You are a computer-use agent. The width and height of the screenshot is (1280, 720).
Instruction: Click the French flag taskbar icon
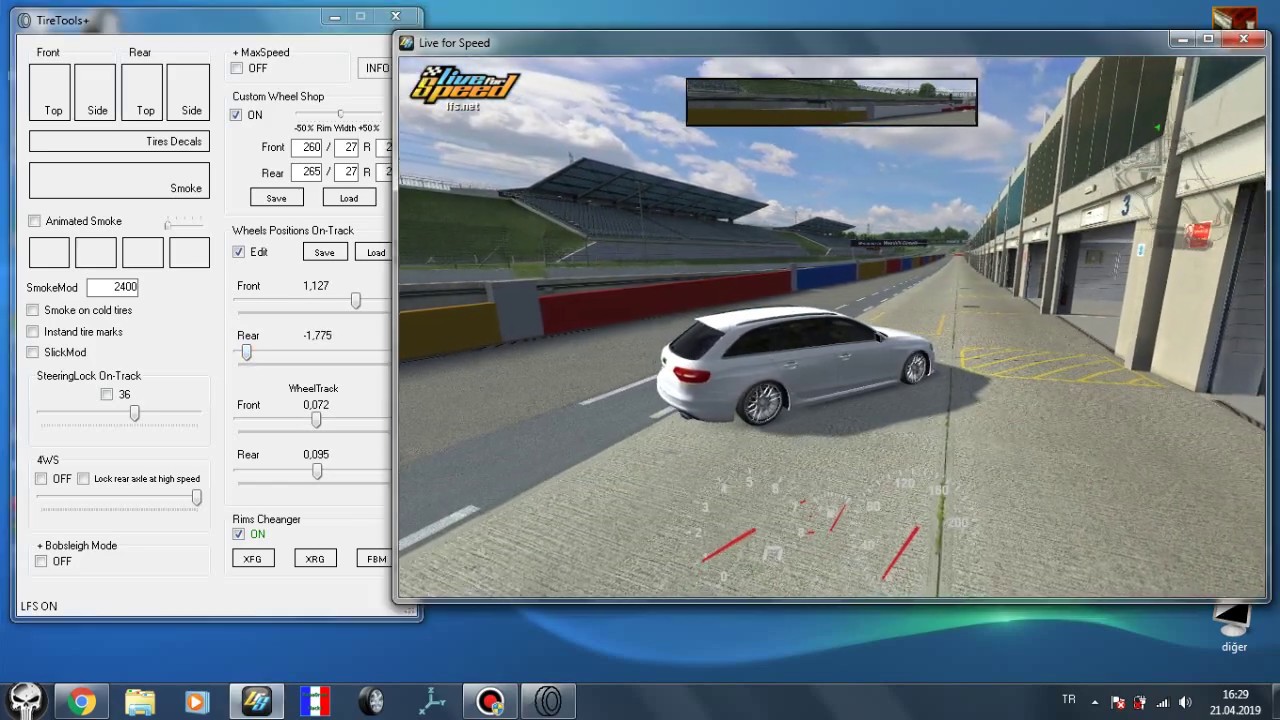[314, 702]
